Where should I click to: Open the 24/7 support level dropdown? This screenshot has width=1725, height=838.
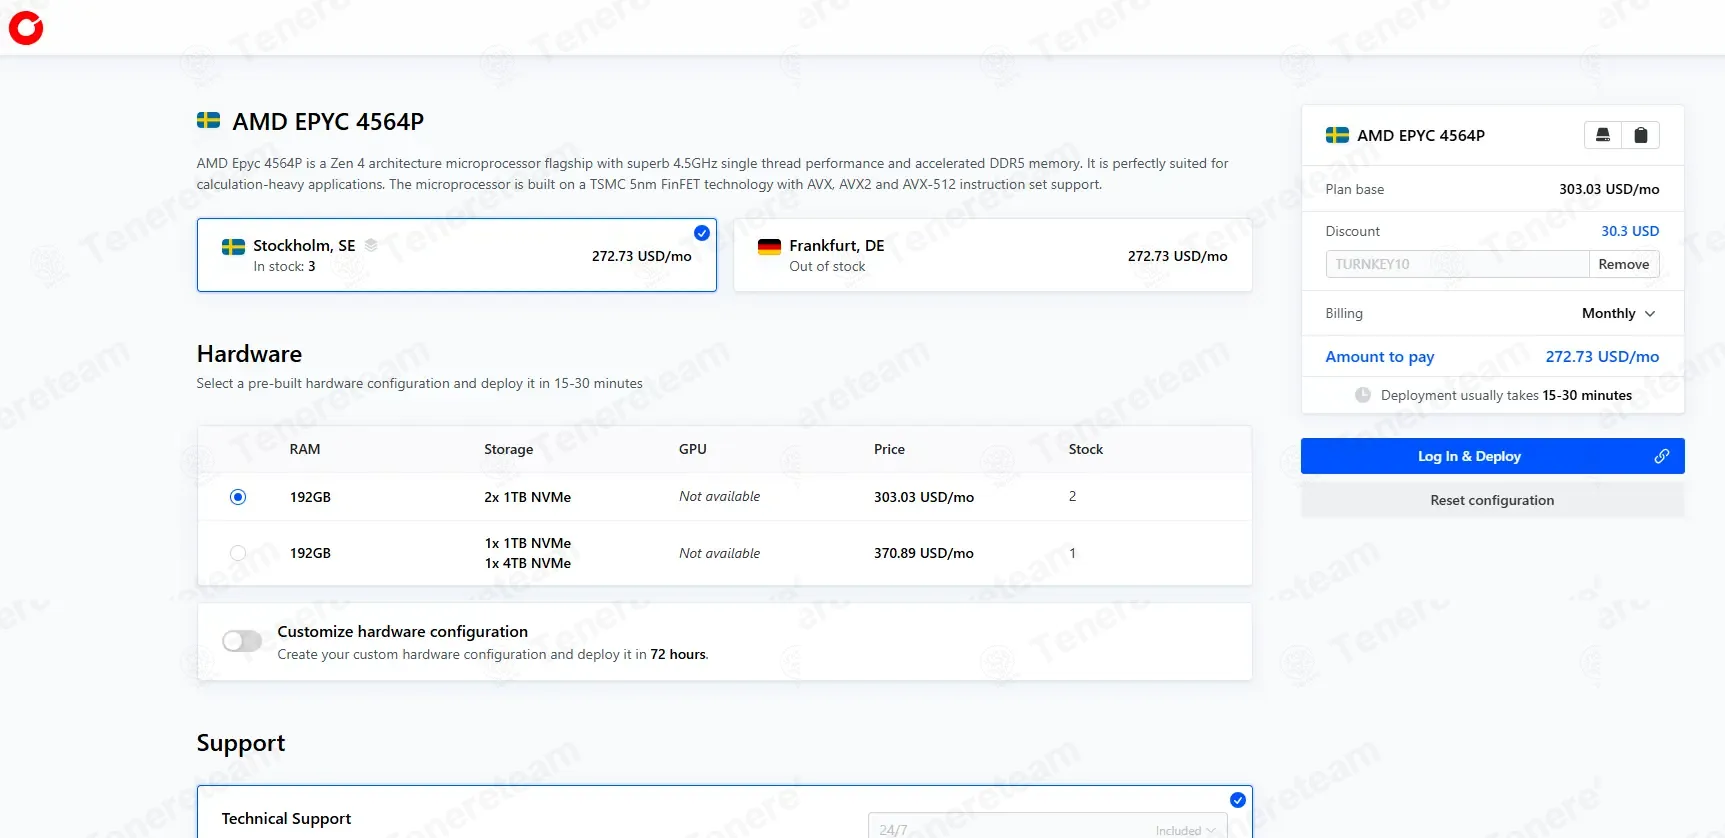(x=1047, y=828)
